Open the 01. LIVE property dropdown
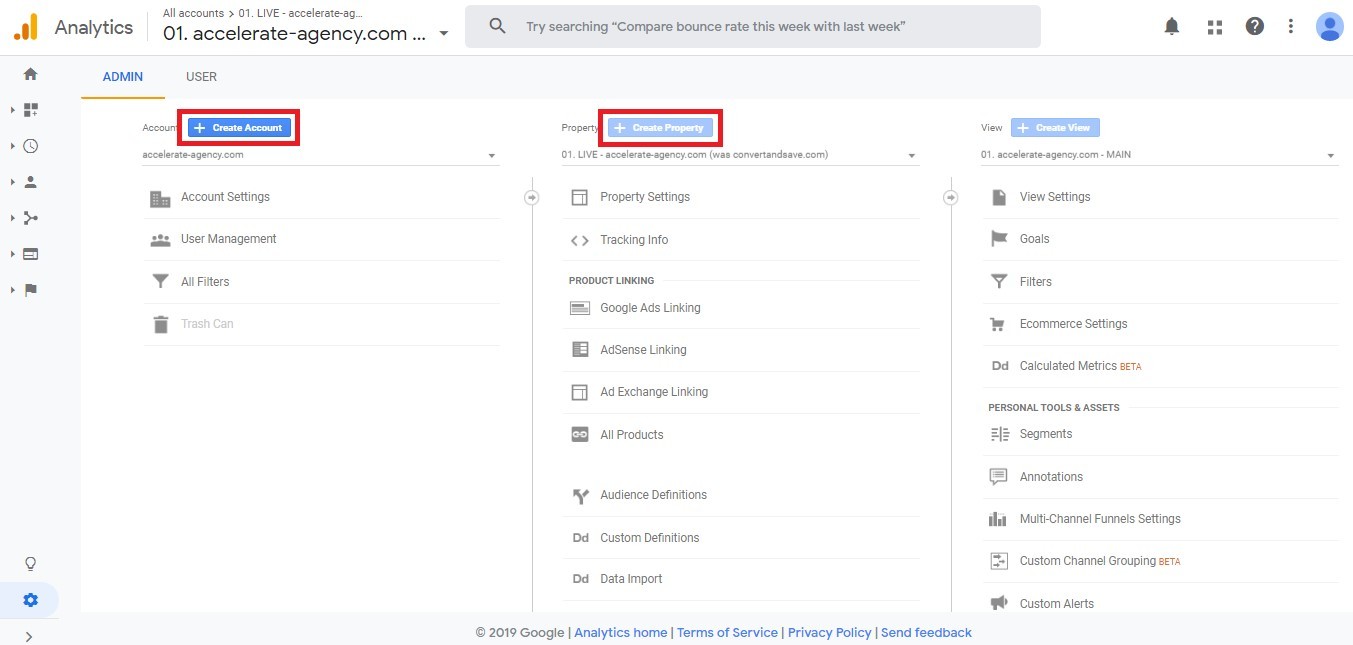This screenshot has height=645, width=1353. (740, 155)
